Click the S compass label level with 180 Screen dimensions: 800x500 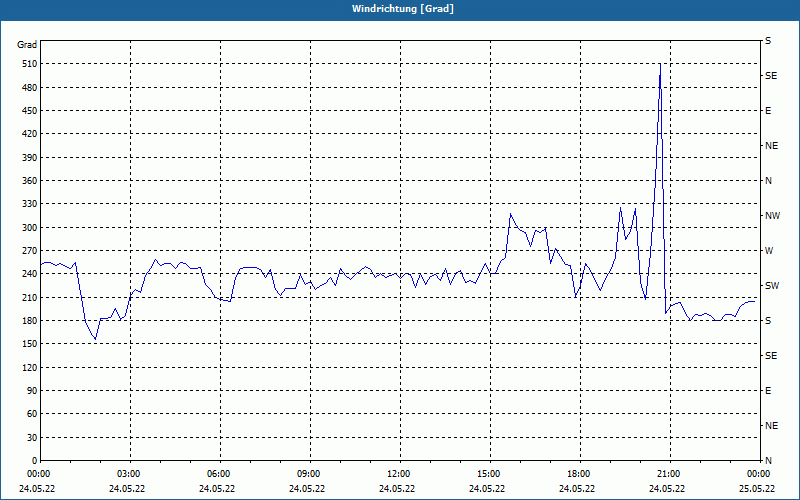point(768,321)
